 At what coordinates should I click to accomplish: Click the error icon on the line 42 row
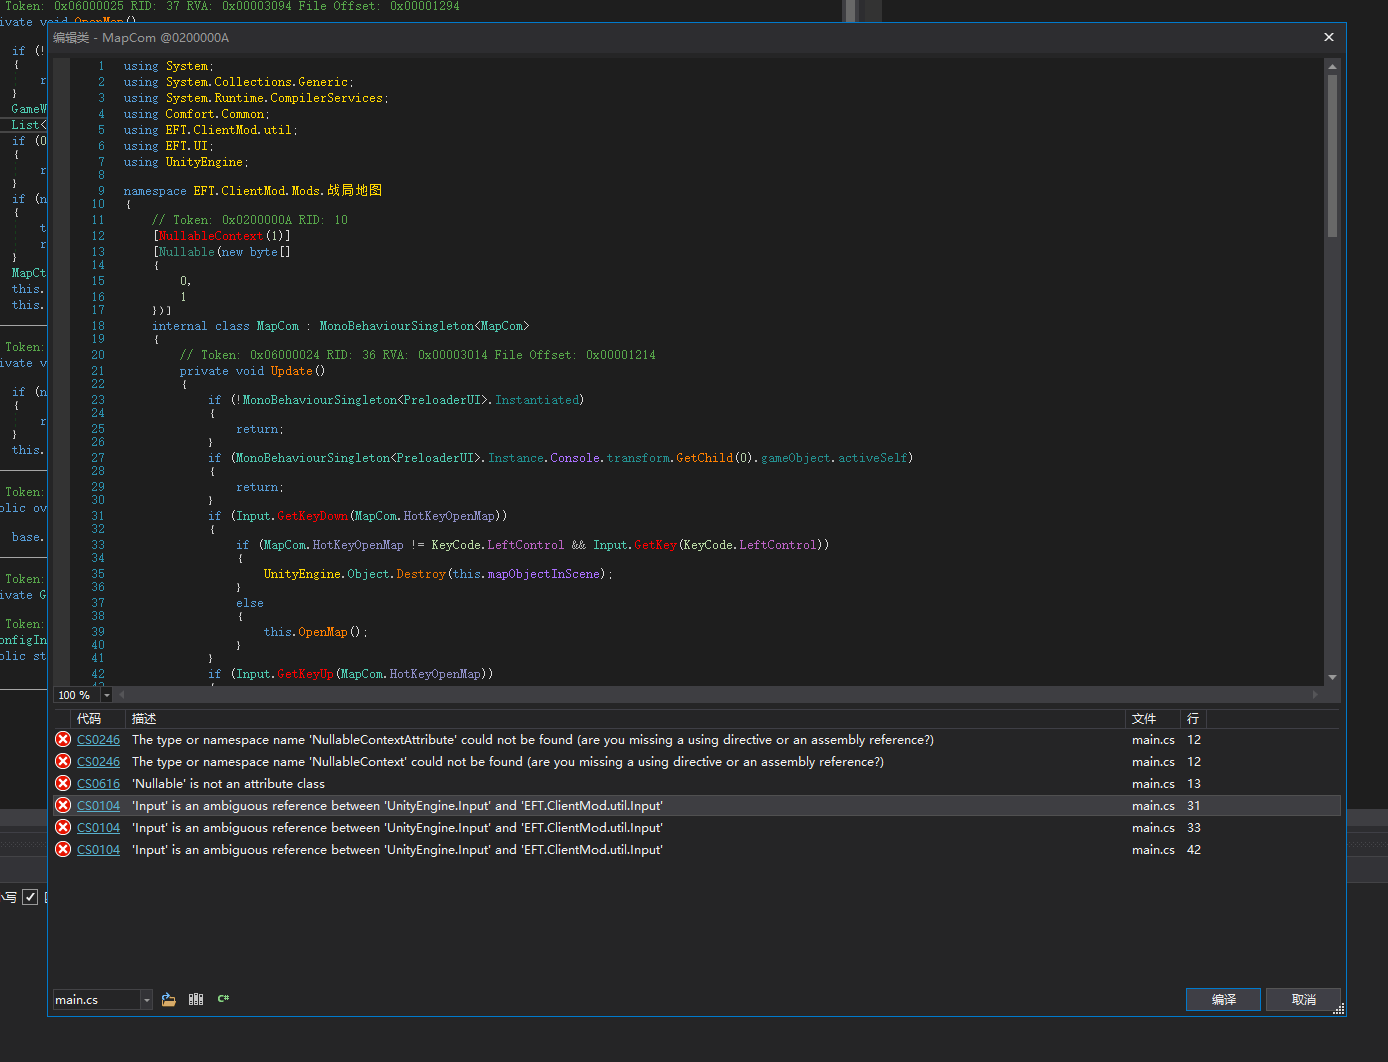63,850
